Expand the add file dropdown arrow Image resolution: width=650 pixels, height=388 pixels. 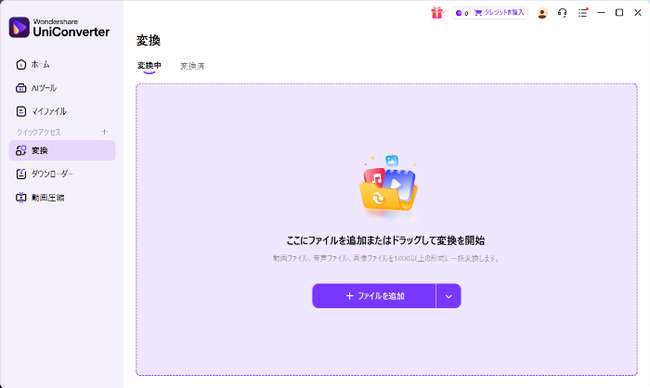449,296
